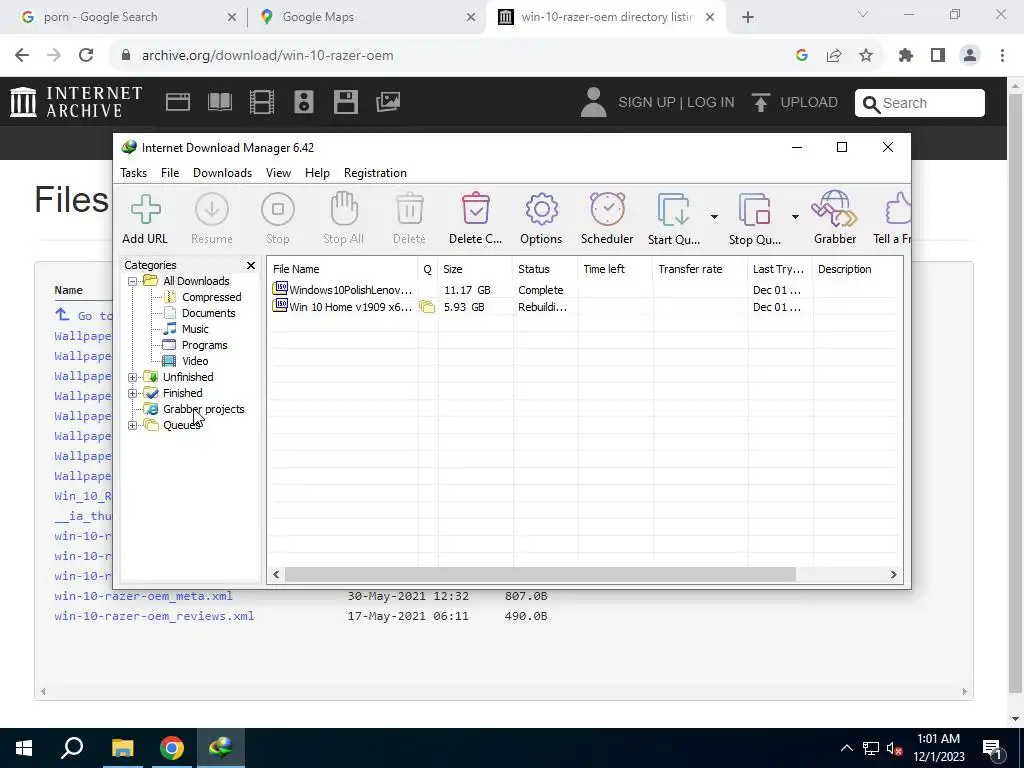Sort by Transfer rate column header
Image resolution: width=1024 pixels, height=768 pixels.
click(700, 269)
